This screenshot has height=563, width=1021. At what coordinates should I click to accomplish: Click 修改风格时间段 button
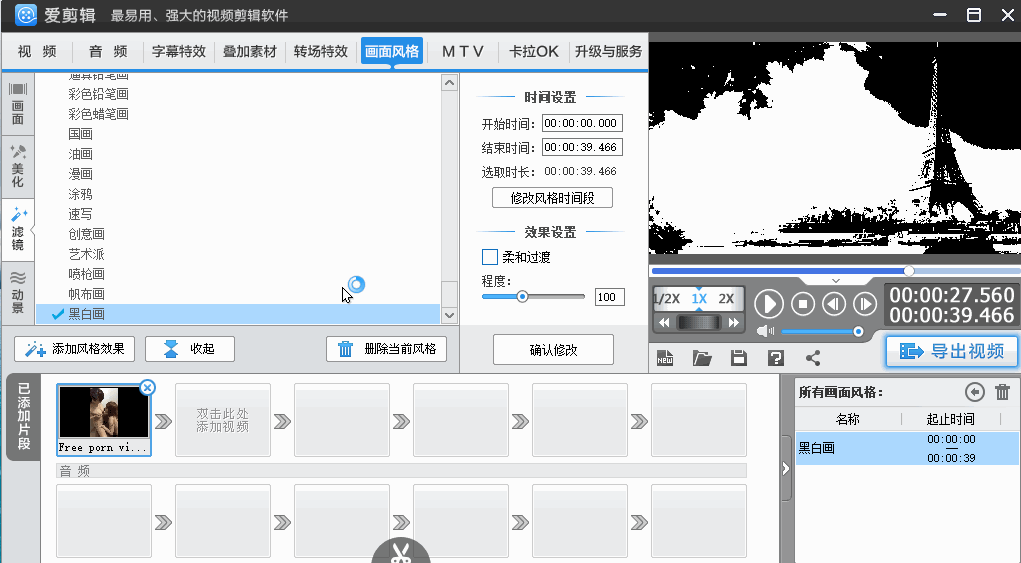click(x=552, y=198)
